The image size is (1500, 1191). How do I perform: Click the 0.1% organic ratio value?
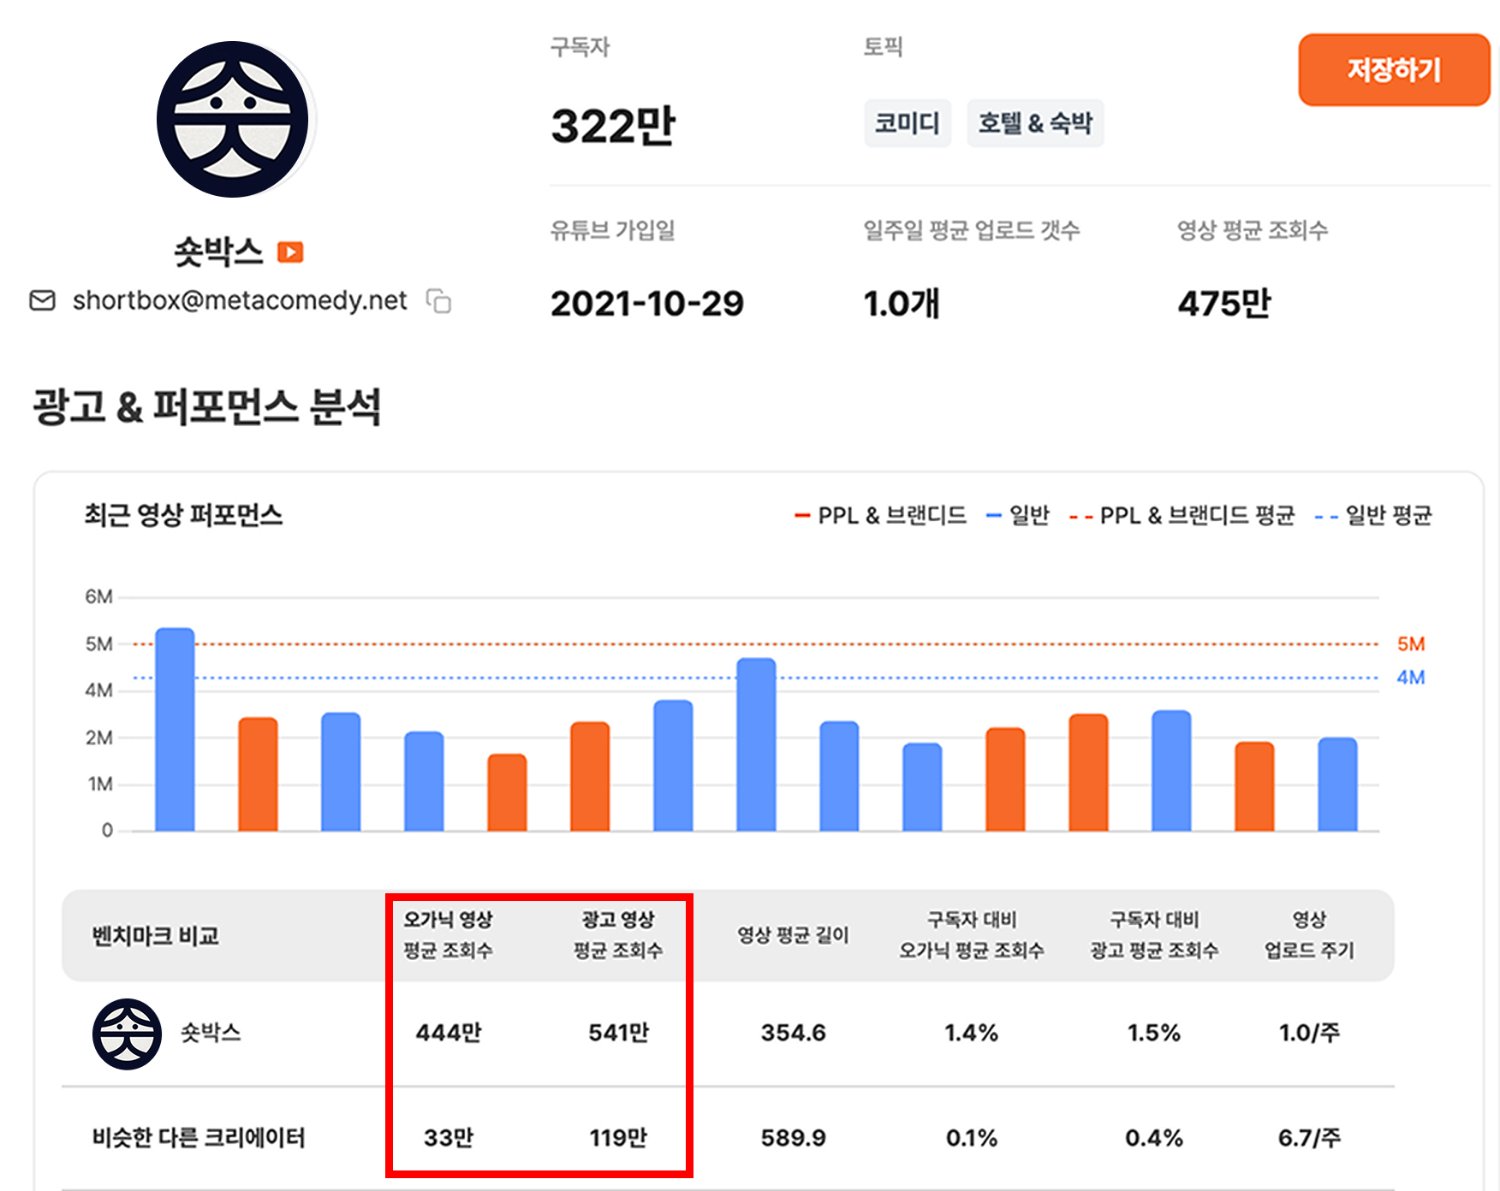click(971, 1138)
